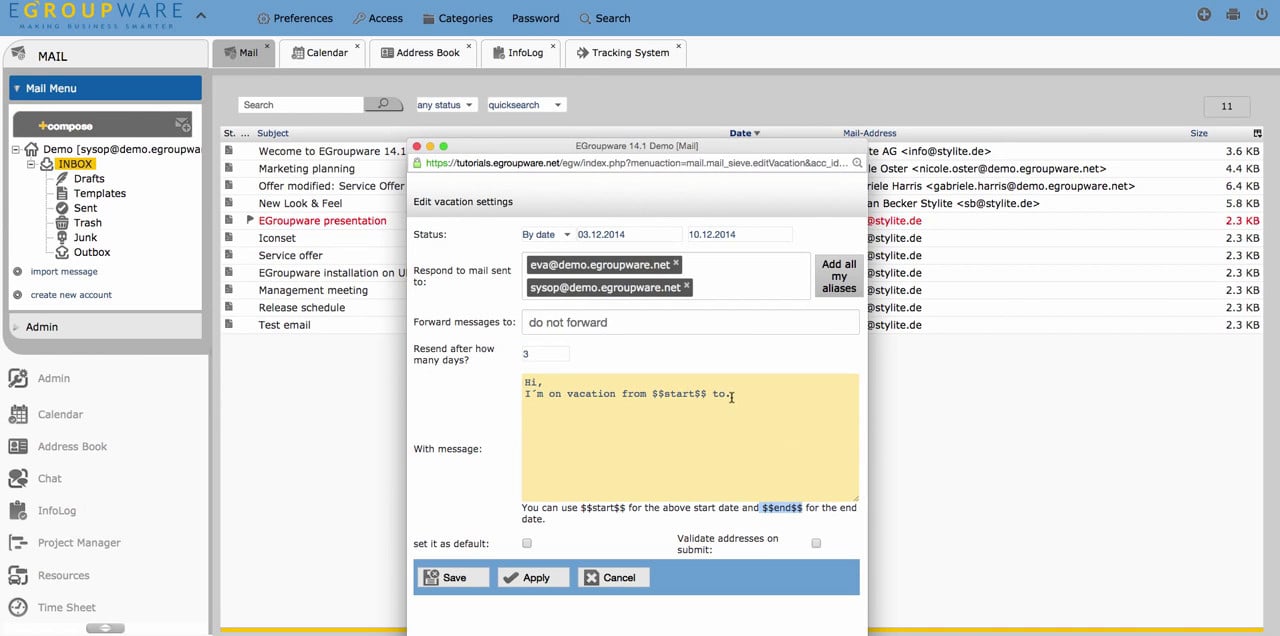Screen dimensions: 1280x636
Task: Click the print icon in the top bar
Action: point(1233,15)
